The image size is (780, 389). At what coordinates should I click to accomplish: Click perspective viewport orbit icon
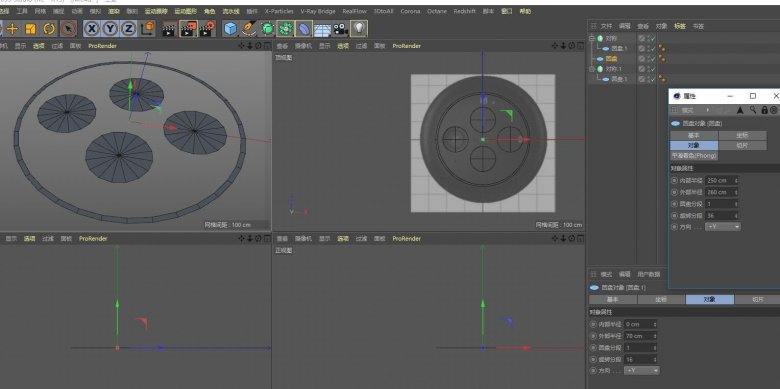[x=258, y=46]
